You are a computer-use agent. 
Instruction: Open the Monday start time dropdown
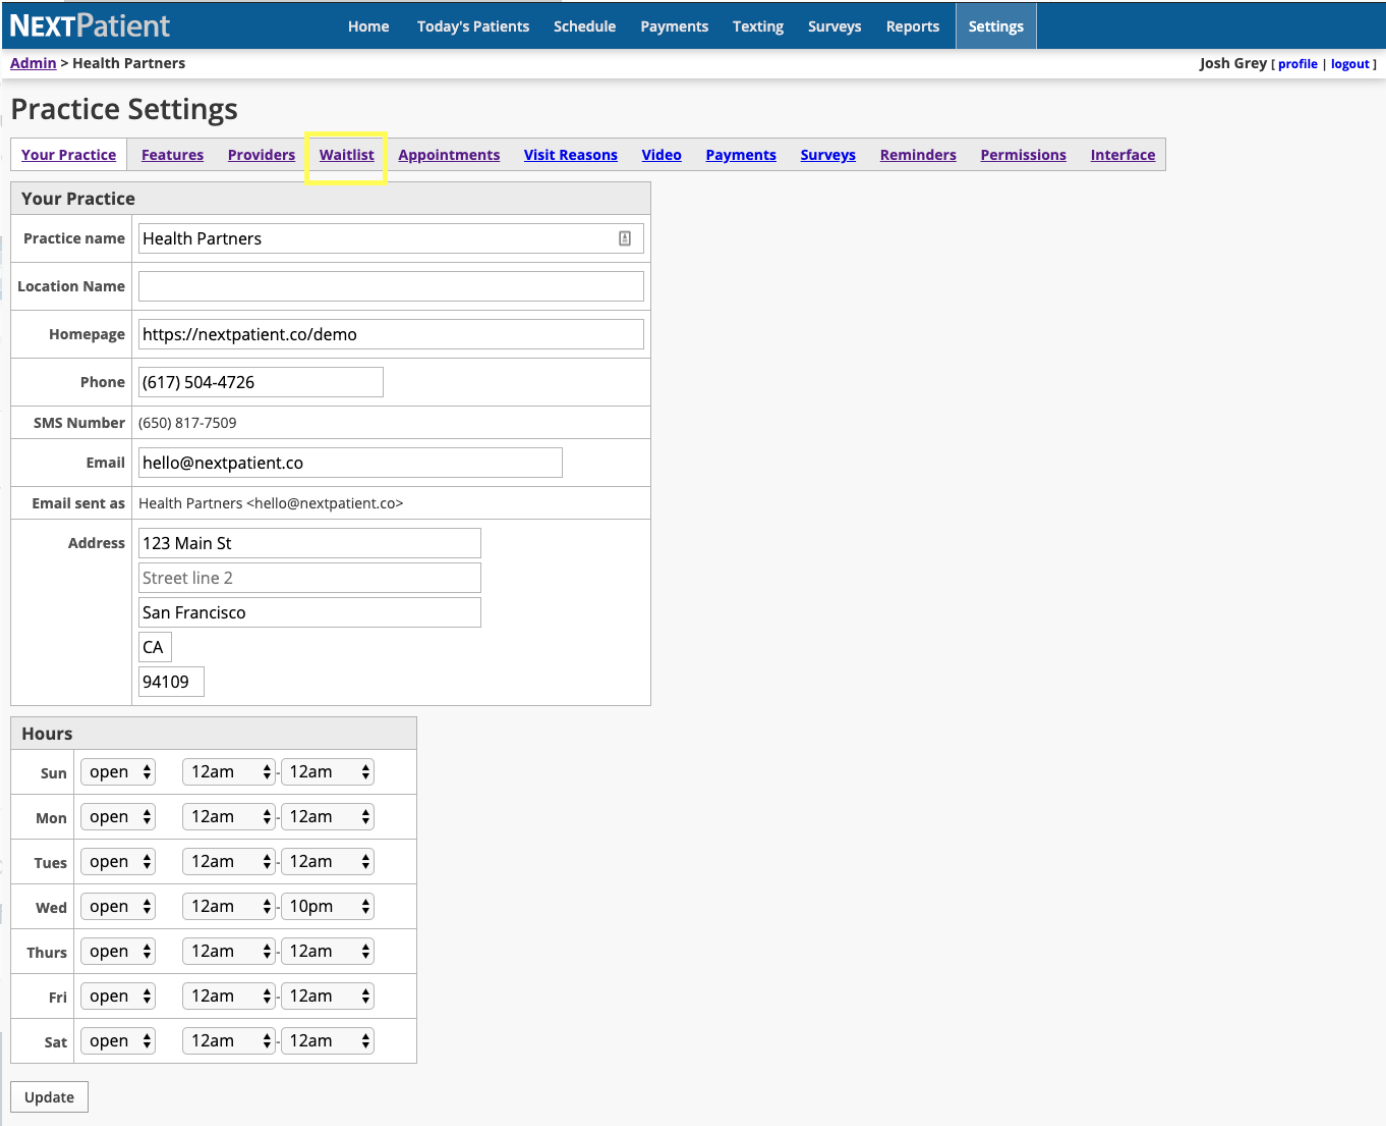(229, 817)
